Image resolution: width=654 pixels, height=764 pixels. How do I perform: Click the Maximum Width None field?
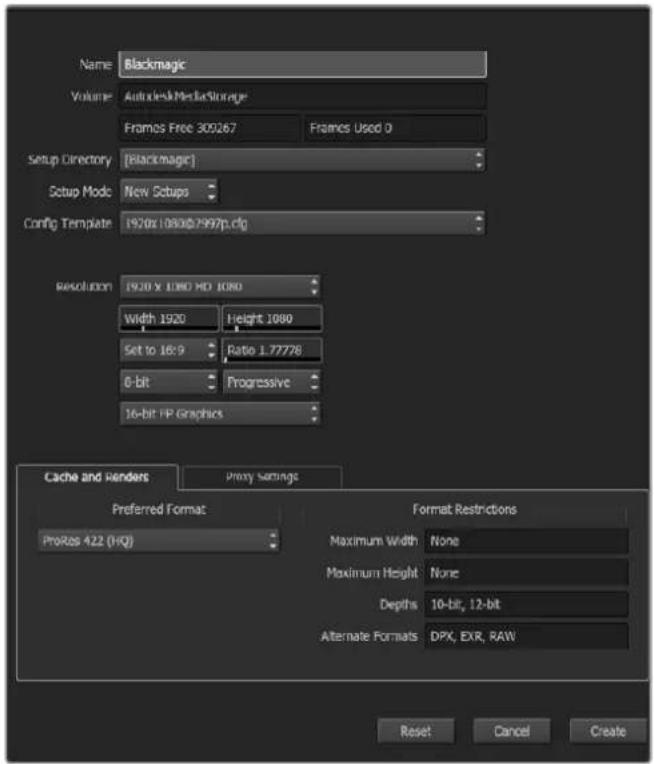(526, 541)
